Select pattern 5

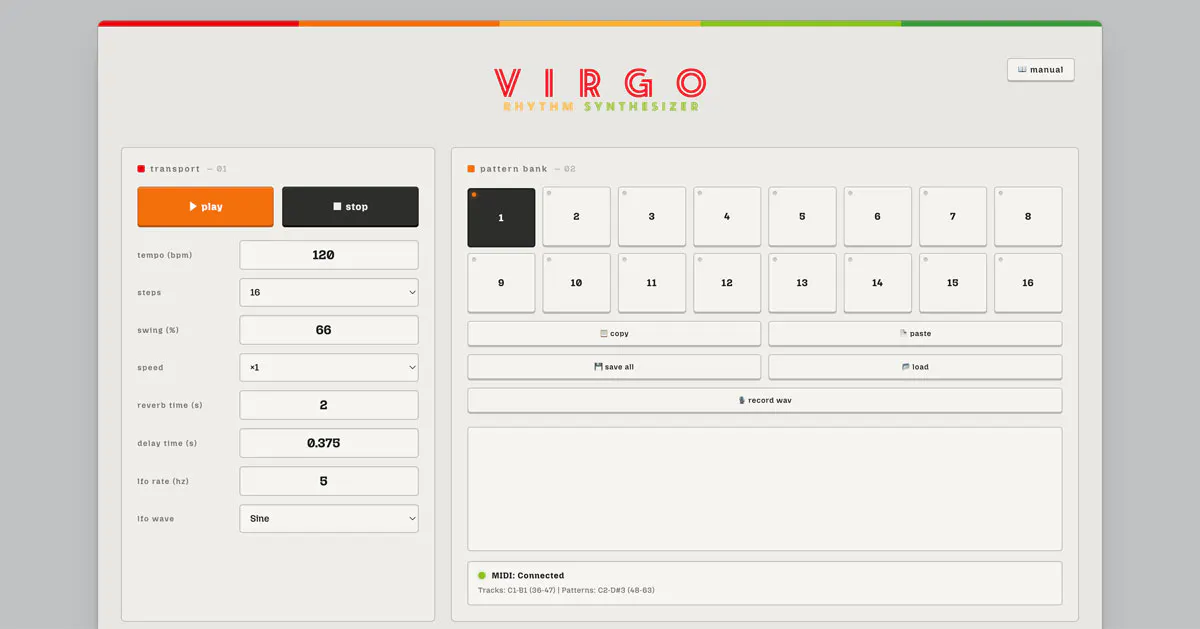click(802, 217)
